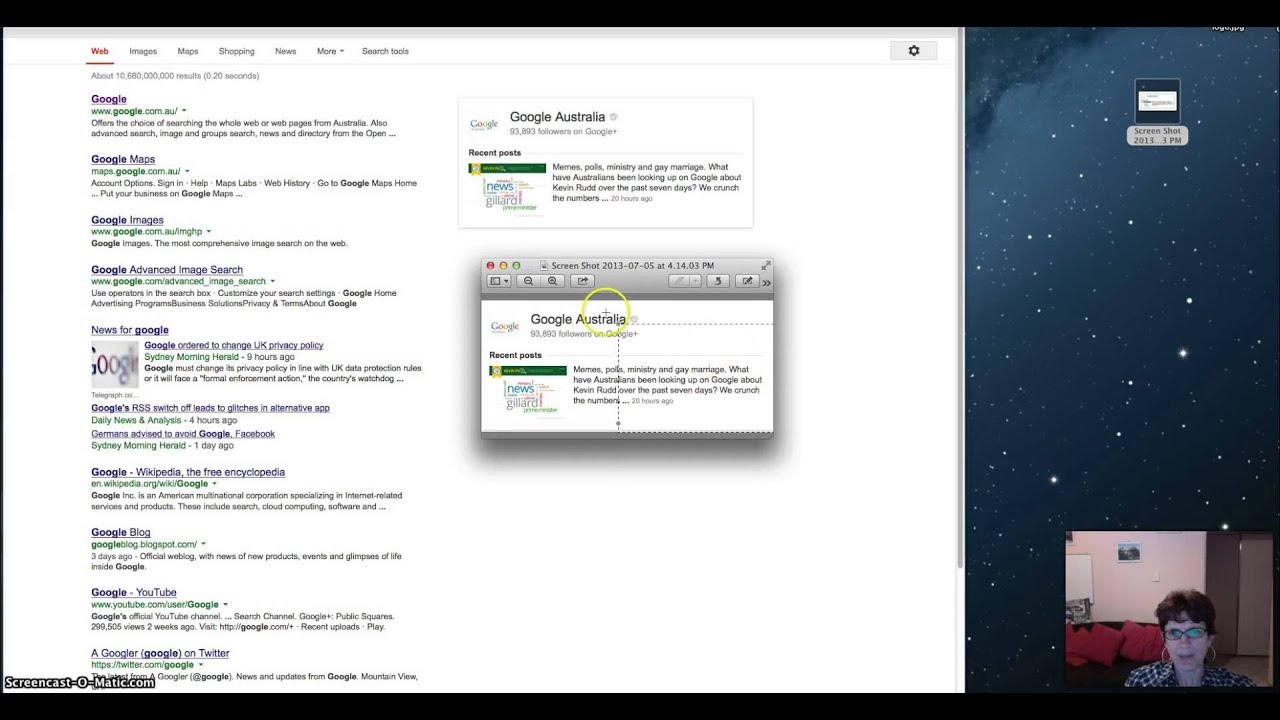Open the view menu button in Preview toolbar
Image resolution: width=1280 pixels, height=720 pixels.
tap(499, 281)
